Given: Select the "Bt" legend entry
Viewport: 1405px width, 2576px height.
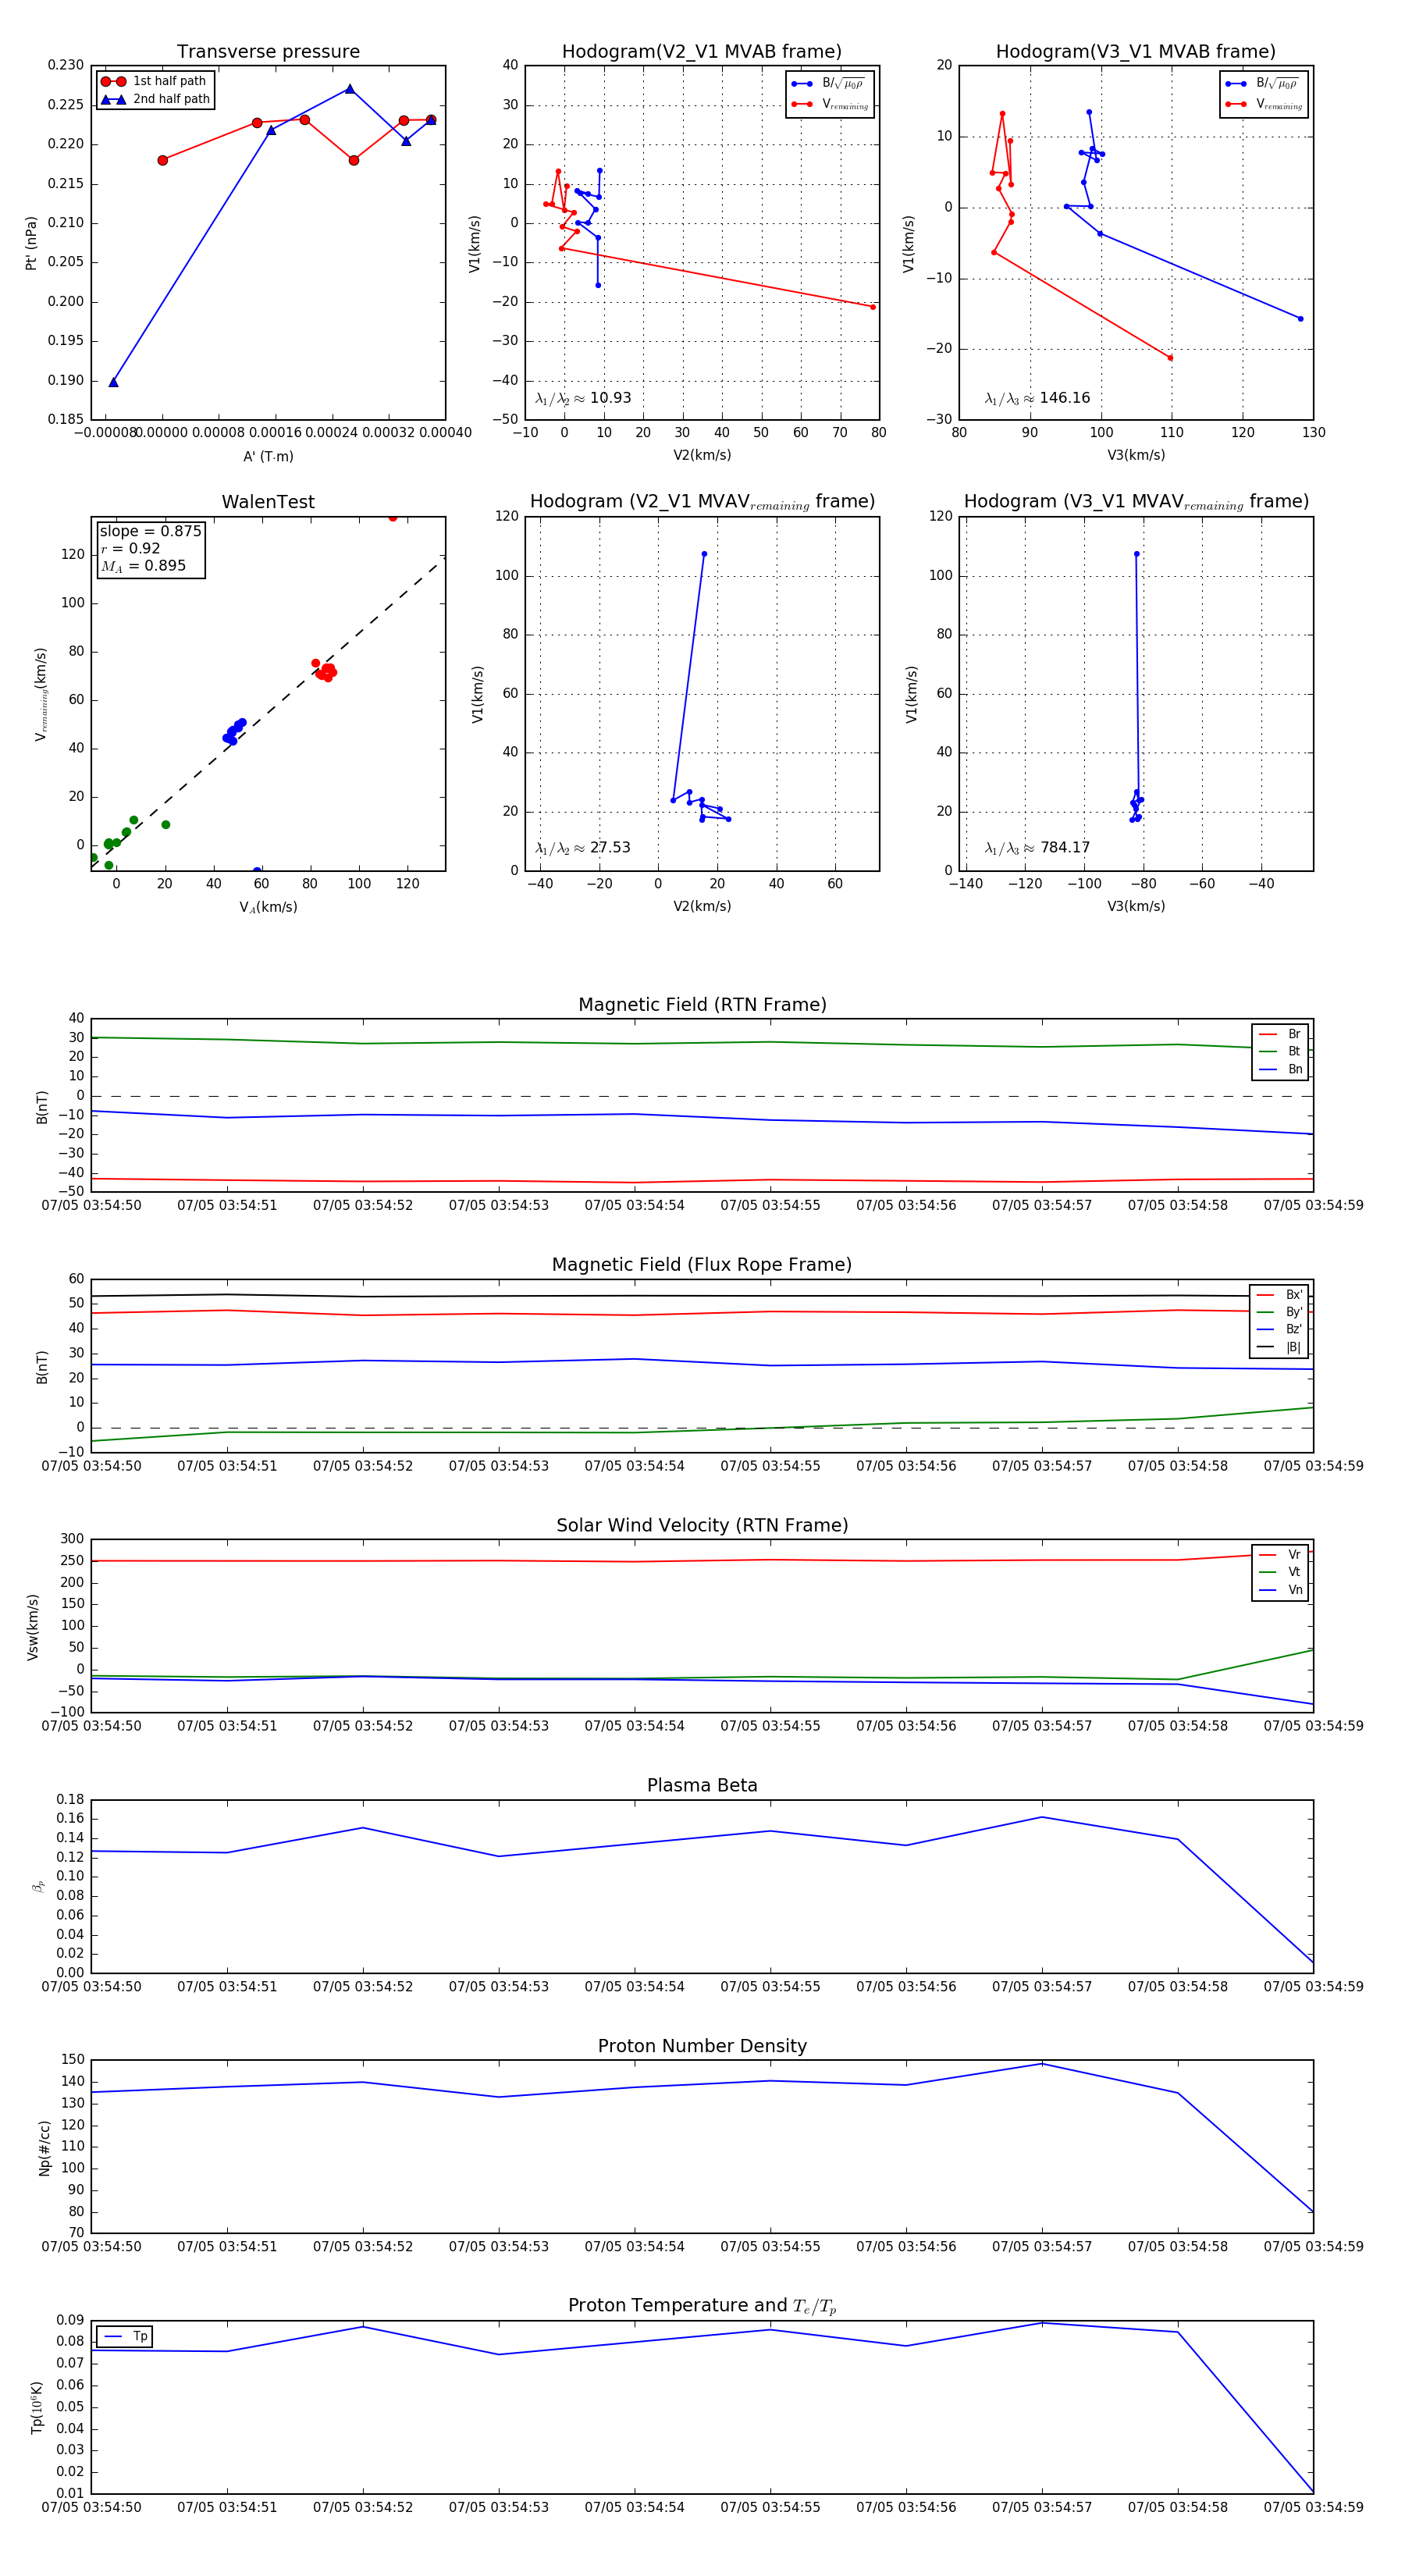Looking at the screenshot, I should click(x=1281, y=1051).
